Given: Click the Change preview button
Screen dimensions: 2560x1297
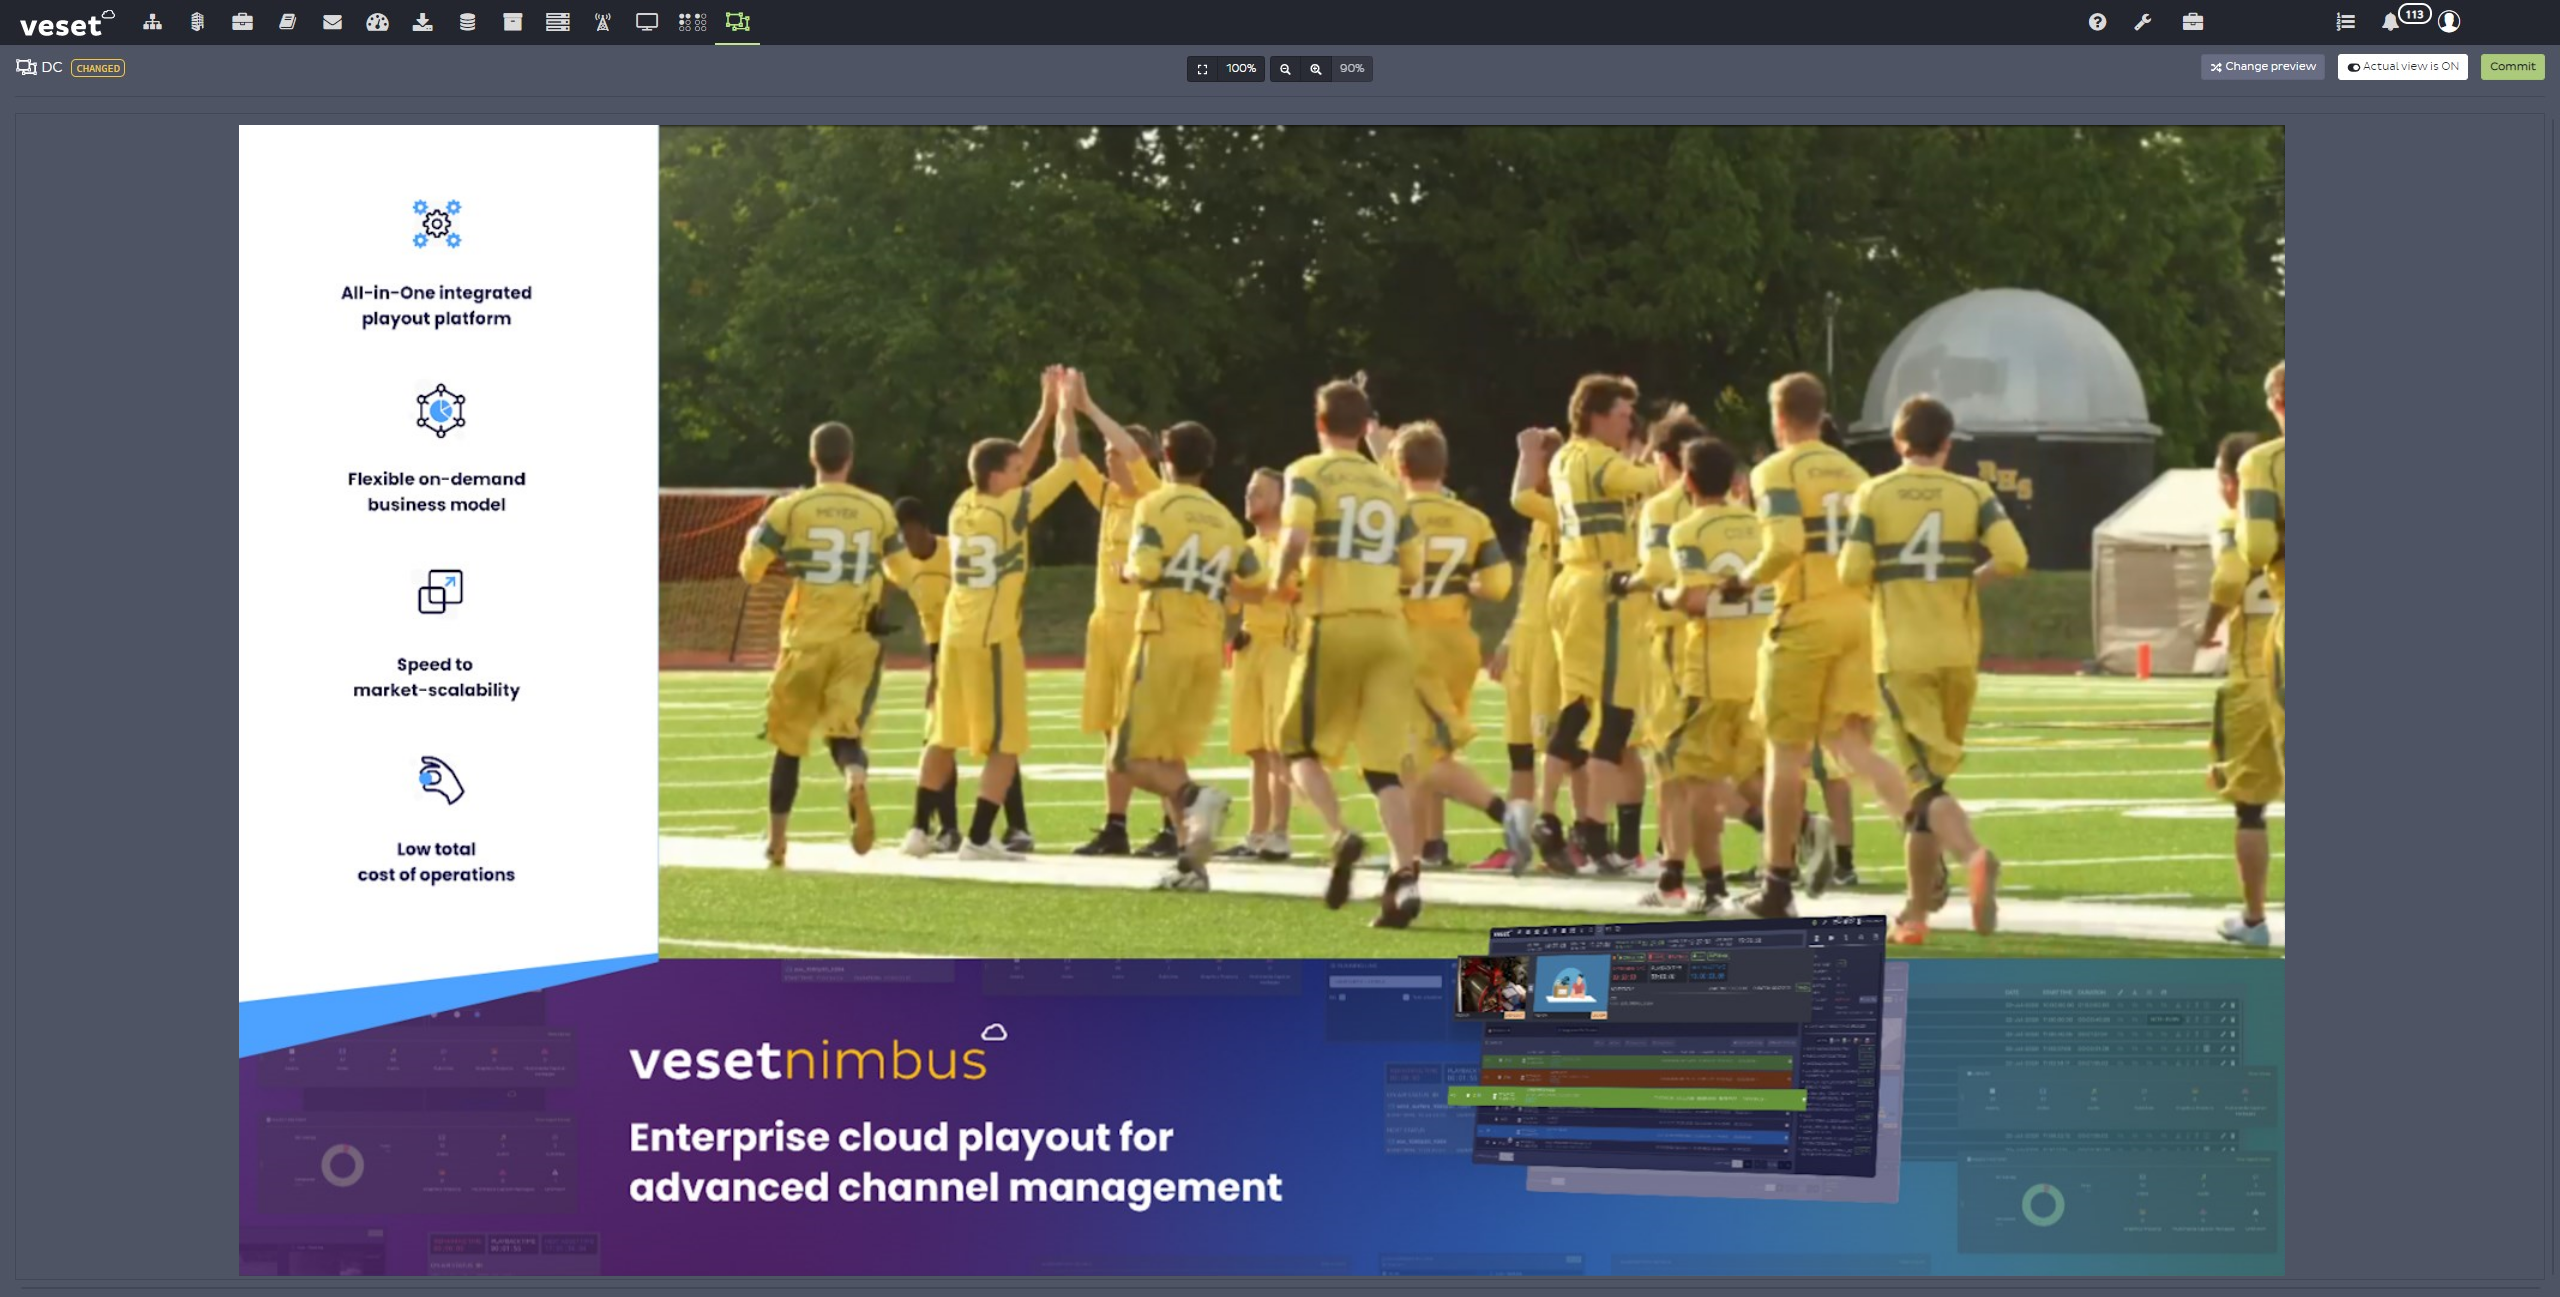Looking at the screenshot, I should click(2262, 67).
